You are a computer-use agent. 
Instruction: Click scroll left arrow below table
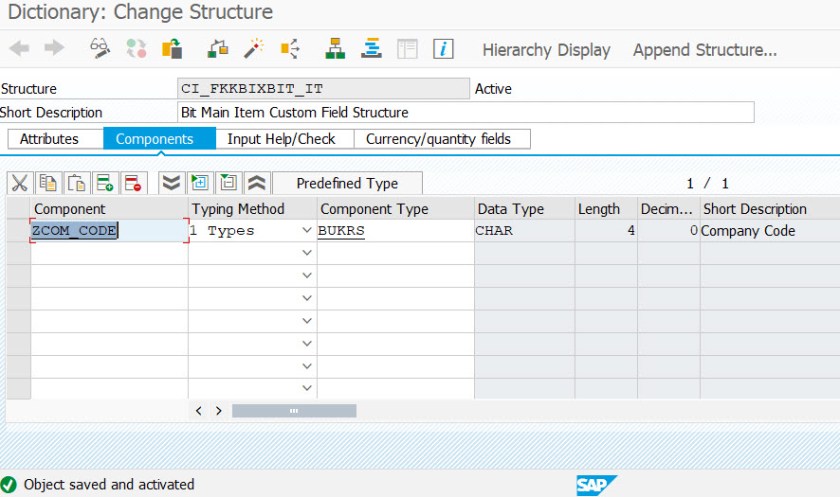point(199,411)
